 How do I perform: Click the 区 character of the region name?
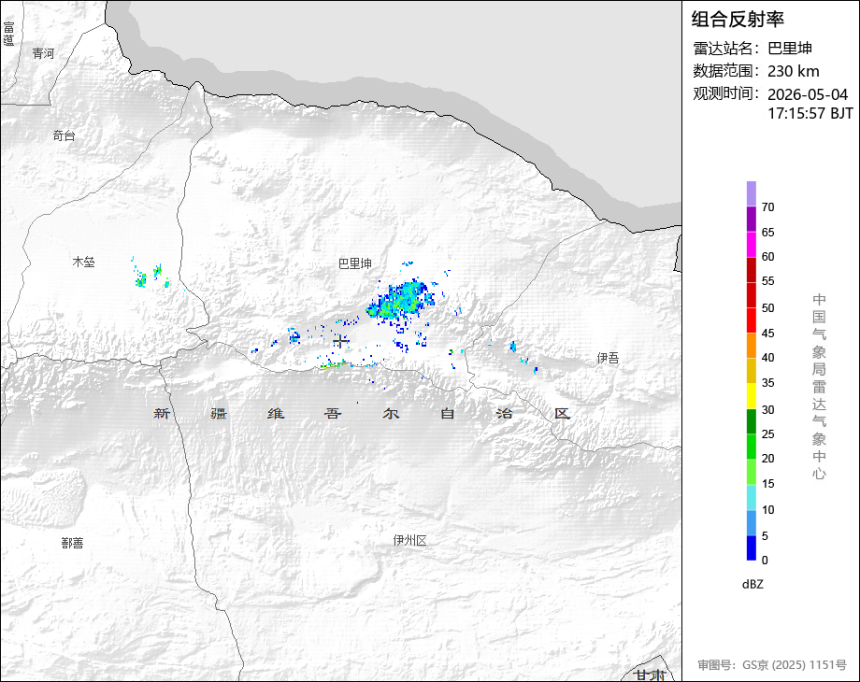(562, 413)
